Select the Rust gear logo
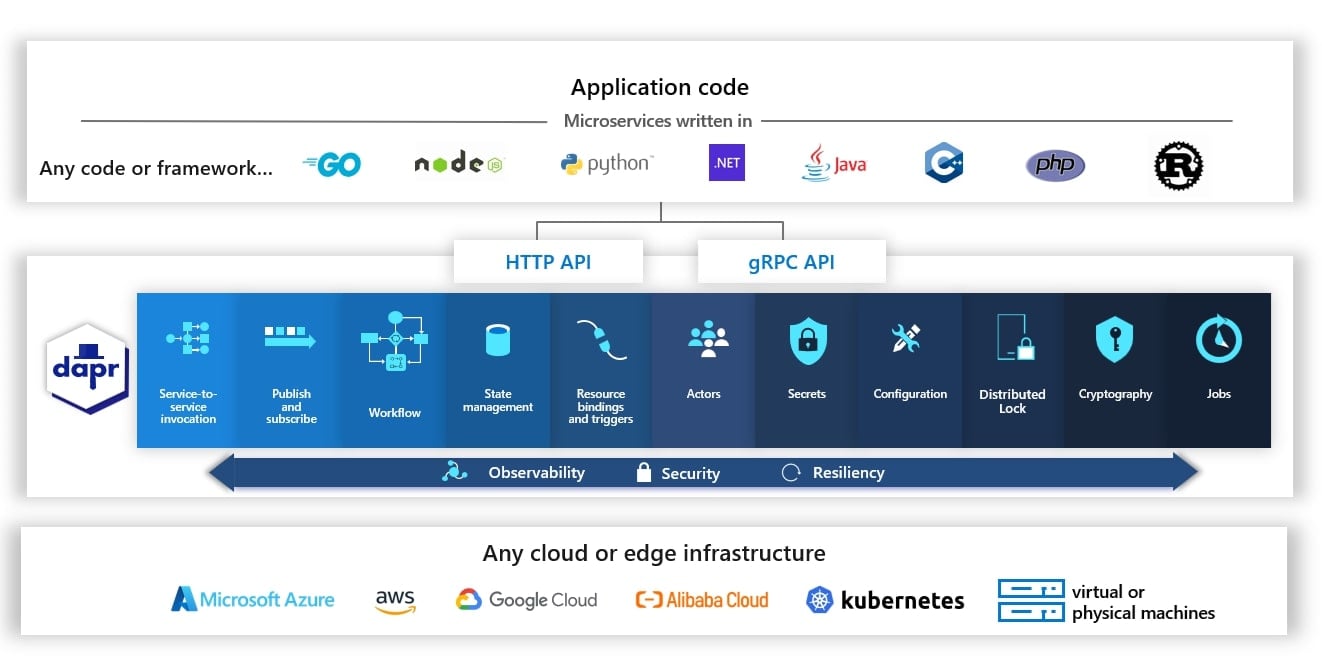This screenshot has width=1322, height=665. click(1178, 165)
